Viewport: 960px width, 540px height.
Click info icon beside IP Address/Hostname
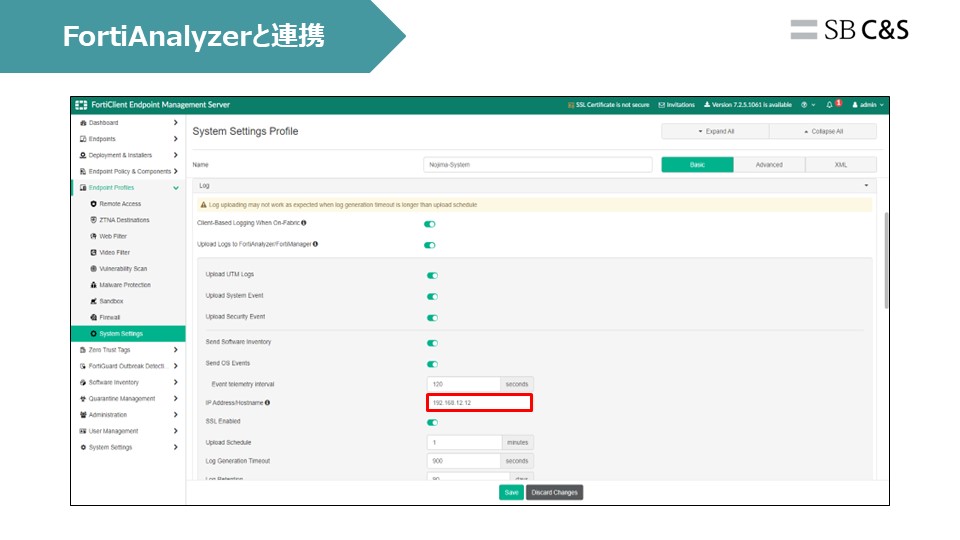coord(268,403)
